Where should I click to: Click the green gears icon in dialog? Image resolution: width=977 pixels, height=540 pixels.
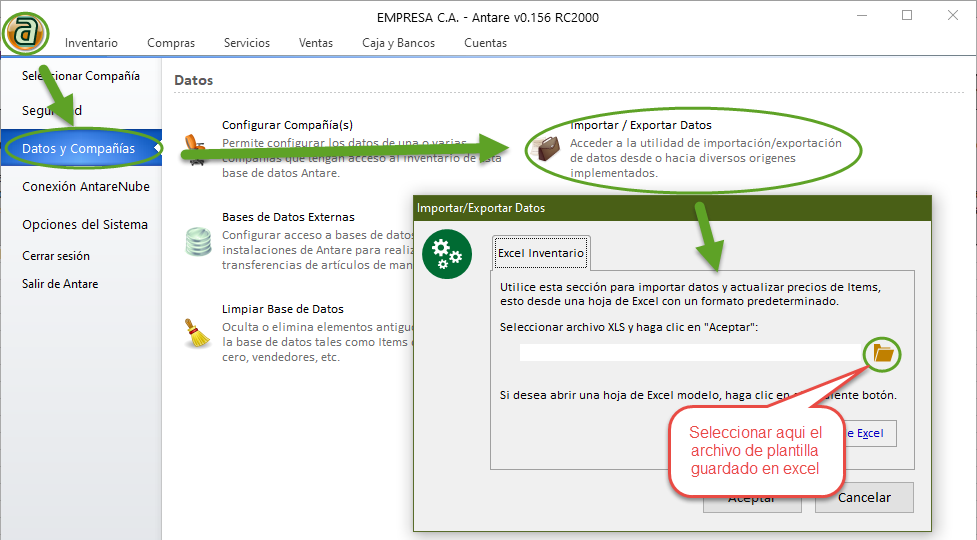[446, 254]
